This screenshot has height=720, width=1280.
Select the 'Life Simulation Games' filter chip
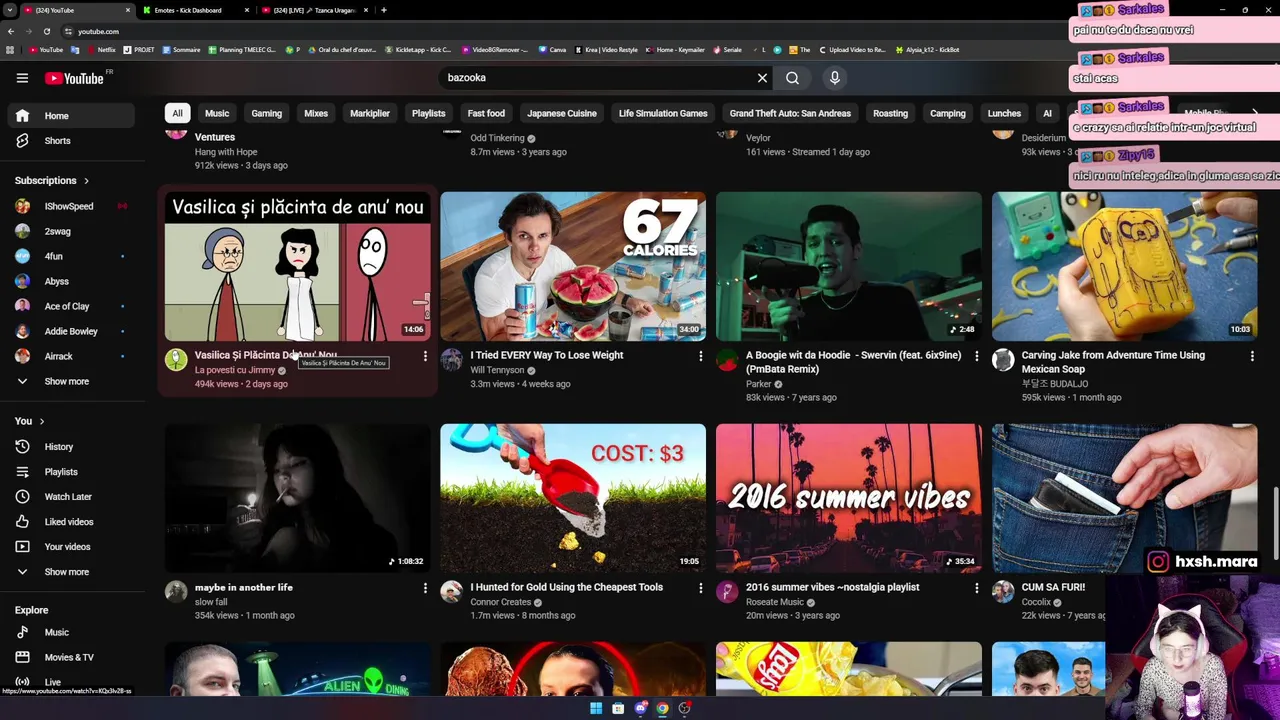click(663, 113)
